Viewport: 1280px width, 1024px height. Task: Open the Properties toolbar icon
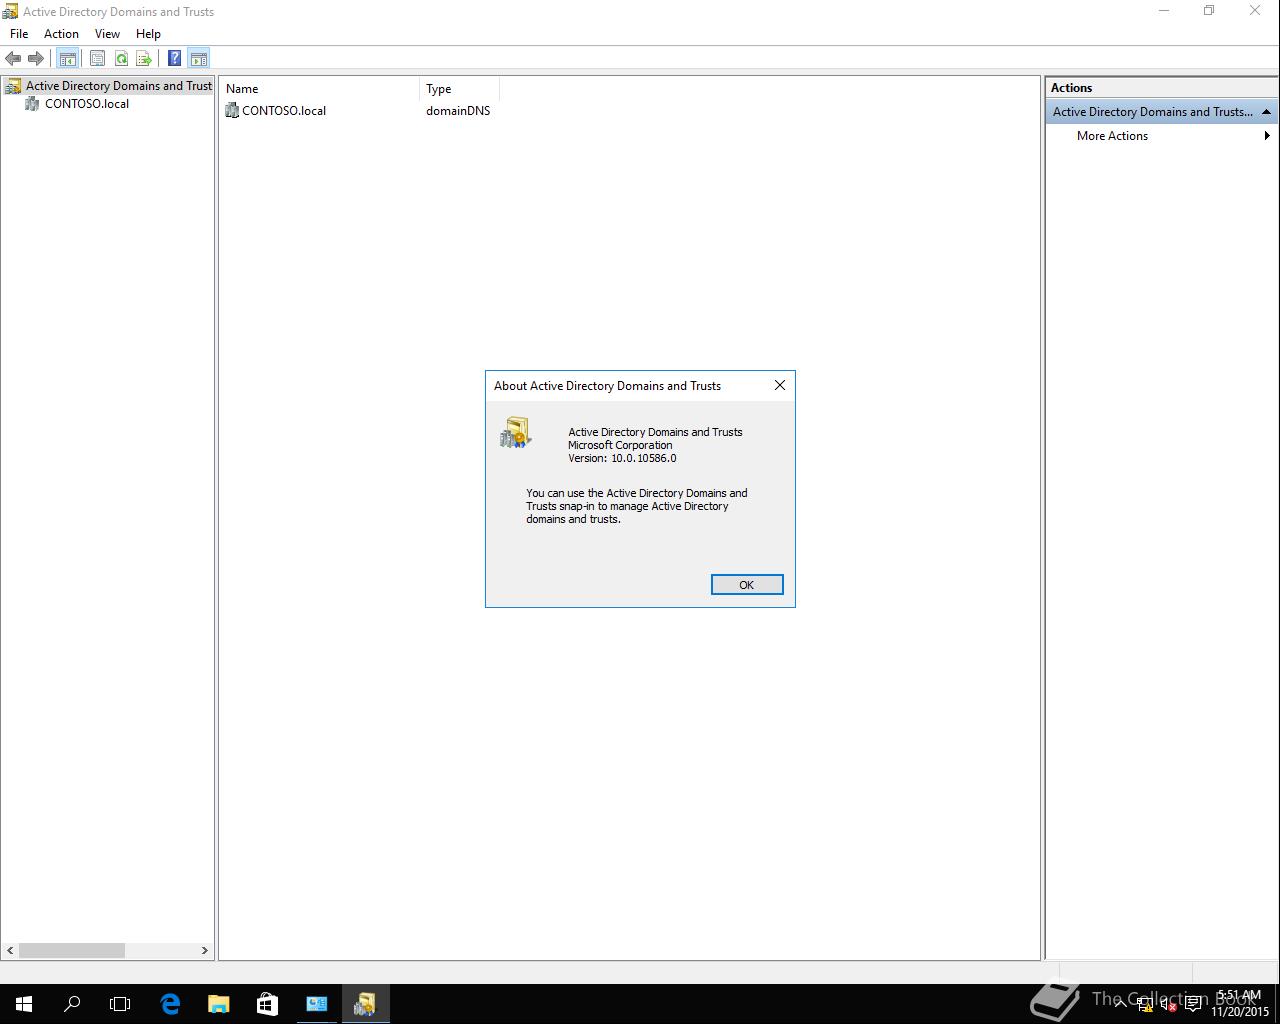[x=97, y=58]
